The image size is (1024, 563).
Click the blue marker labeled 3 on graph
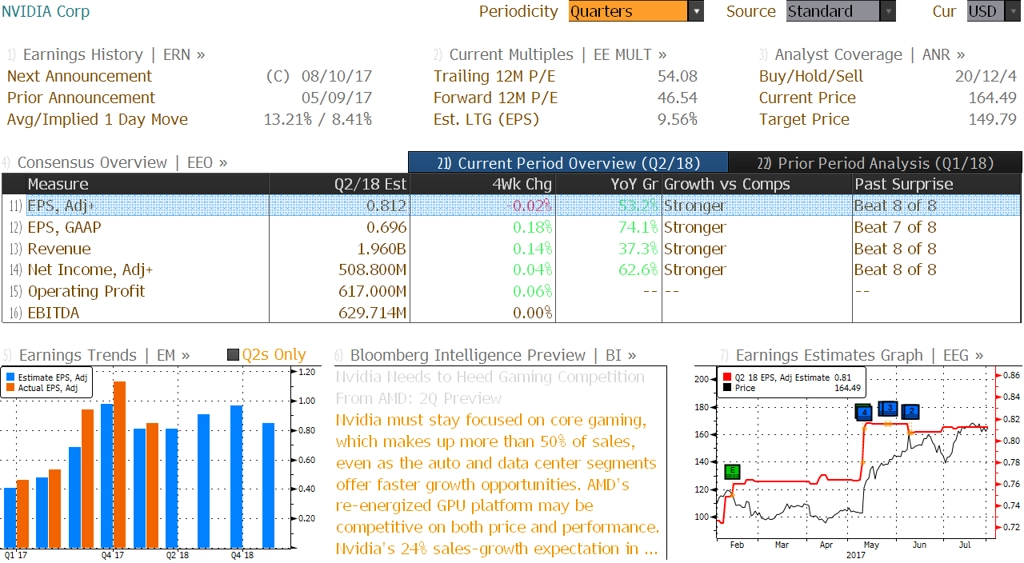(888, 409)
